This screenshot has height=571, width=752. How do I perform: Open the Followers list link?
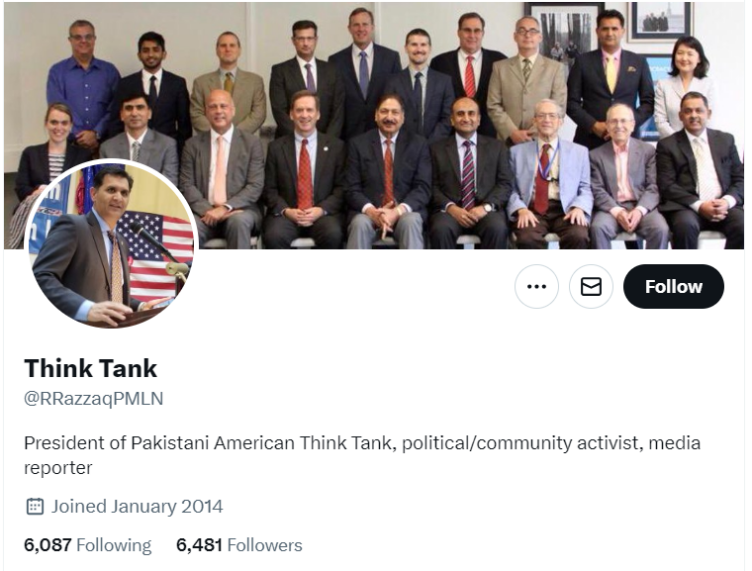[x=265, y=545]
